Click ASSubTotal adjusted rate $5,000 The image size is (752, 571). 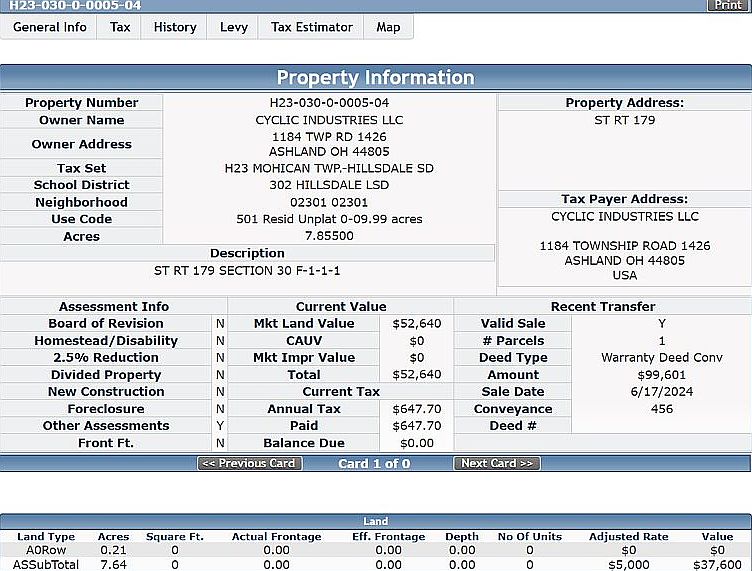click(x=628, y=565)
